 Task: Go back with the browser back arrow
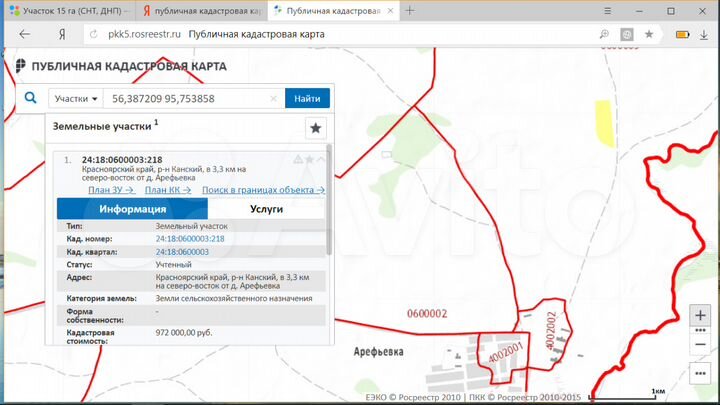coord(24,34)
